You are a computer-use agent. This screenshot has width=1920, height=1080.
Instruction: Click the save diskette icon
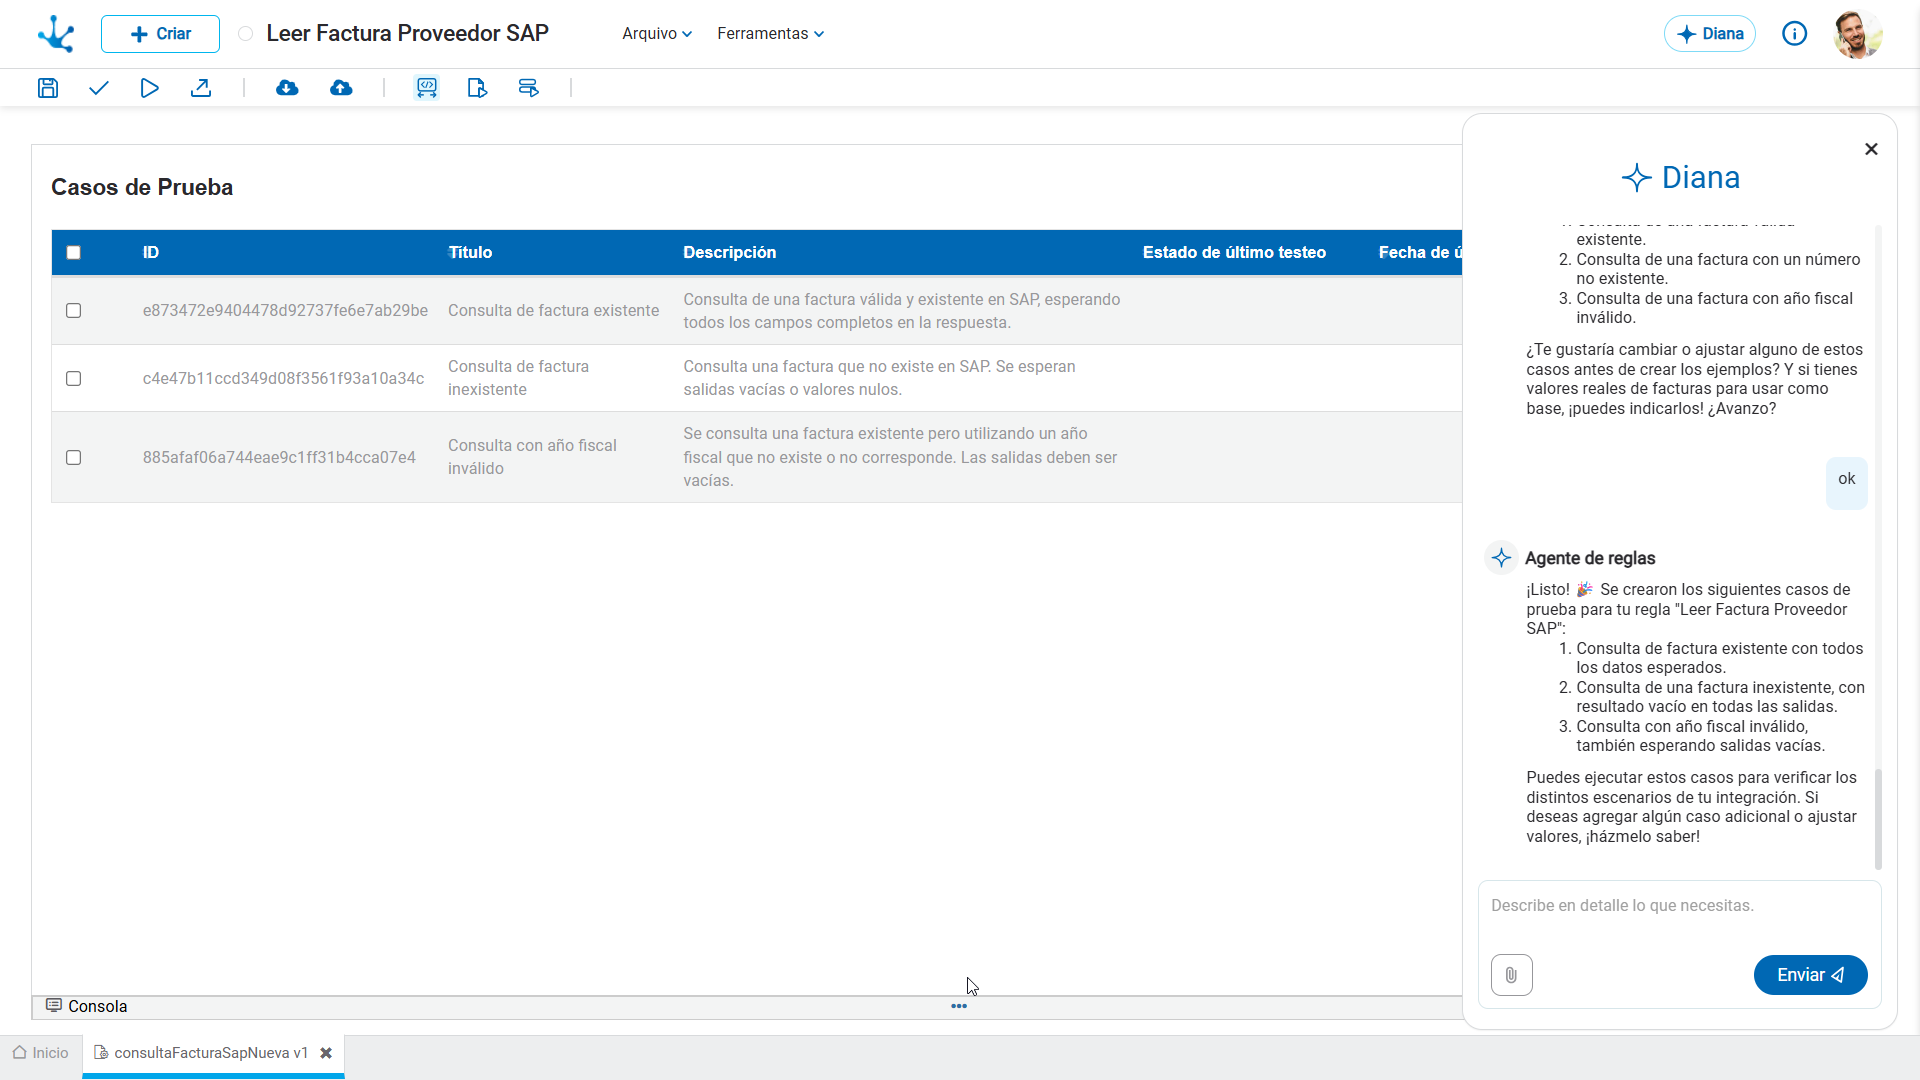click(48, 88)
